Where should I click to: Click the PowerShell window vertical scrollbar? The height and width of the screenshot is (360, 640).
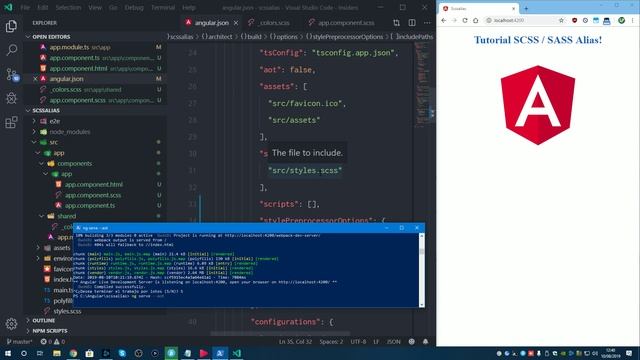422,270
